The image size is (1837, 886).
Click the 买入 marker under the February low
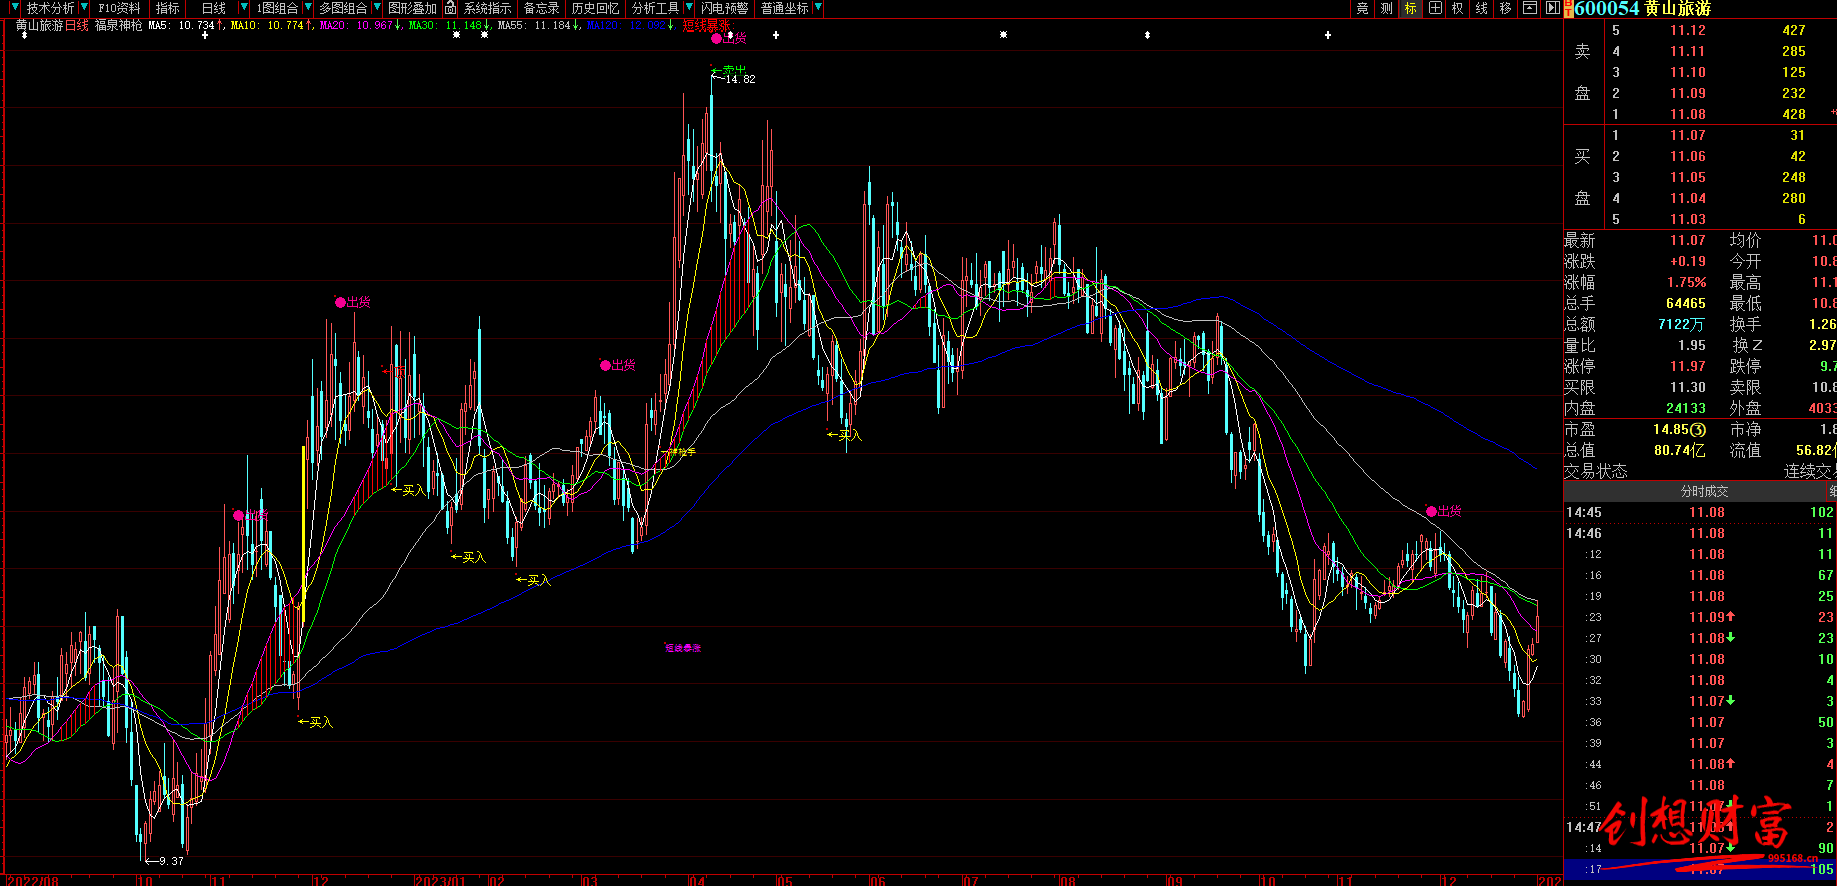click(534, 580)
